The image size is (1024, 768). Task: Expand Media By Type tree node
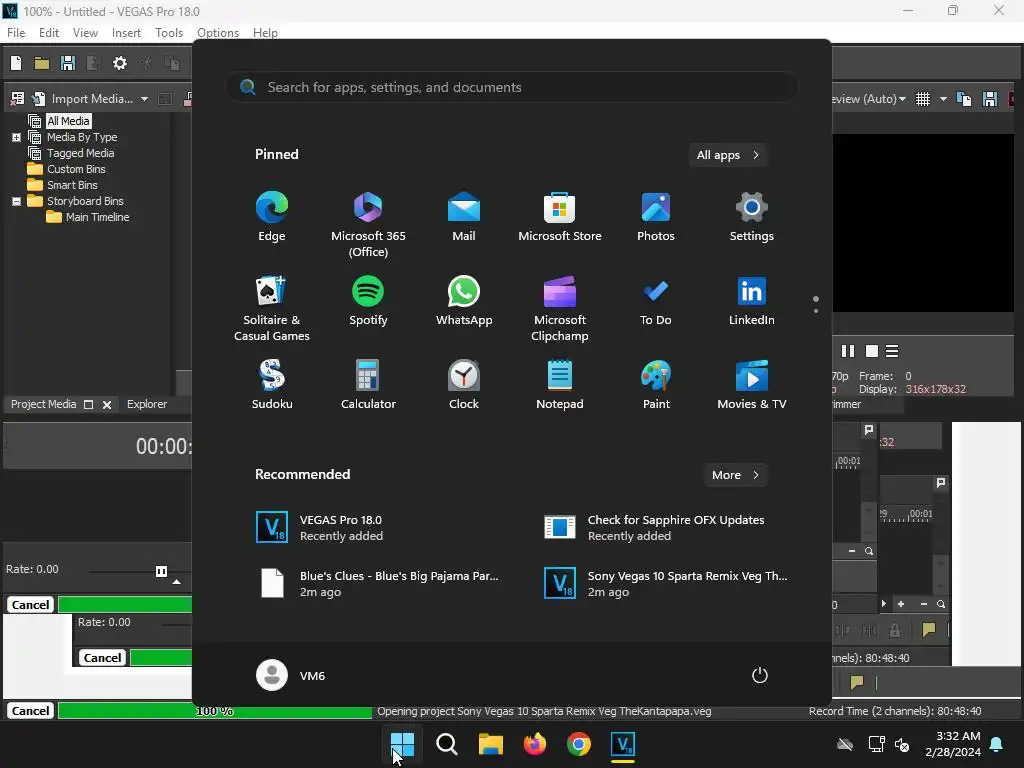tap(16, 137)
